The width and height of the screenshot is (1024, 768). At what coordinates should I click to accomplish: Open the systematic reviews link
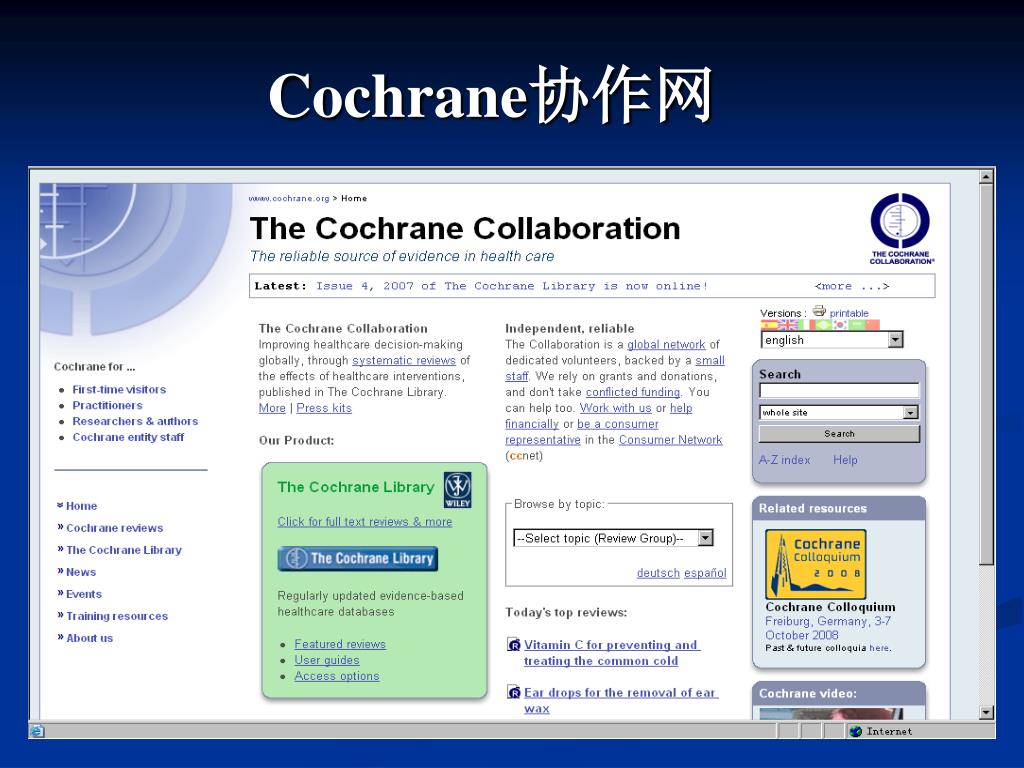click(404, 360)
